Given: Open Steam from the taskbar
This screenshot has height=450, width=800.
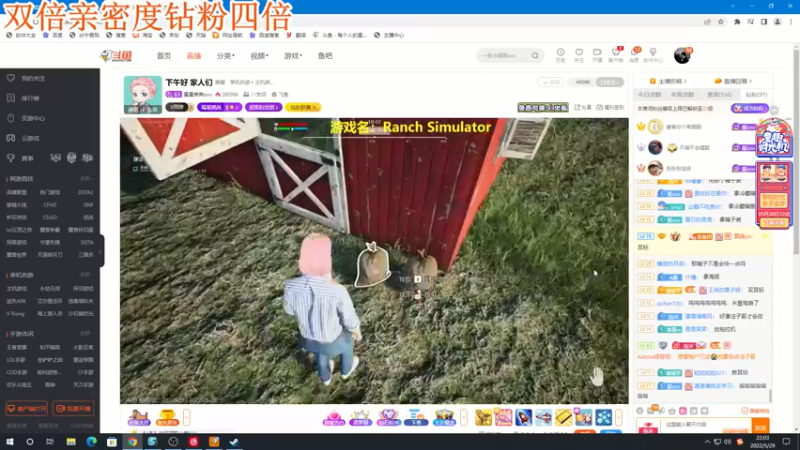Looking at the screenshot, I should click(234, 442).
